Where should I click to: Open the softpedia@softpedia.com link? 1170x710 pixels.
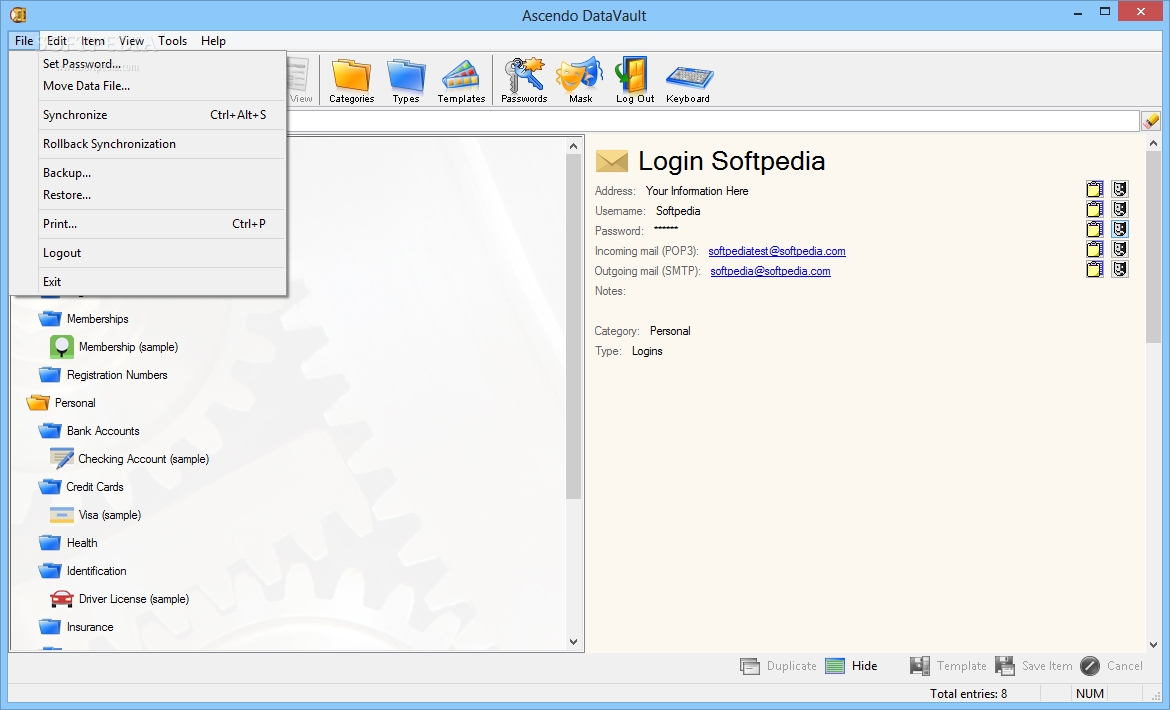770,271
